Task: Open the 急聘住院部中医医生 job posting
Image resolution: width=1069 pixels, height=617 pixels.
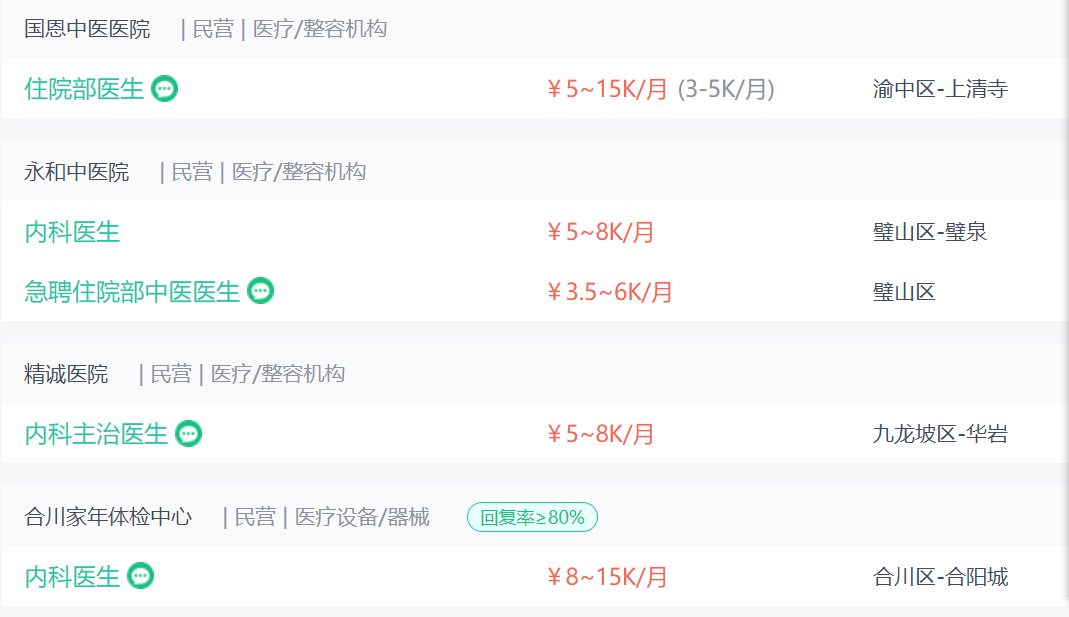Action: (132, 292)
